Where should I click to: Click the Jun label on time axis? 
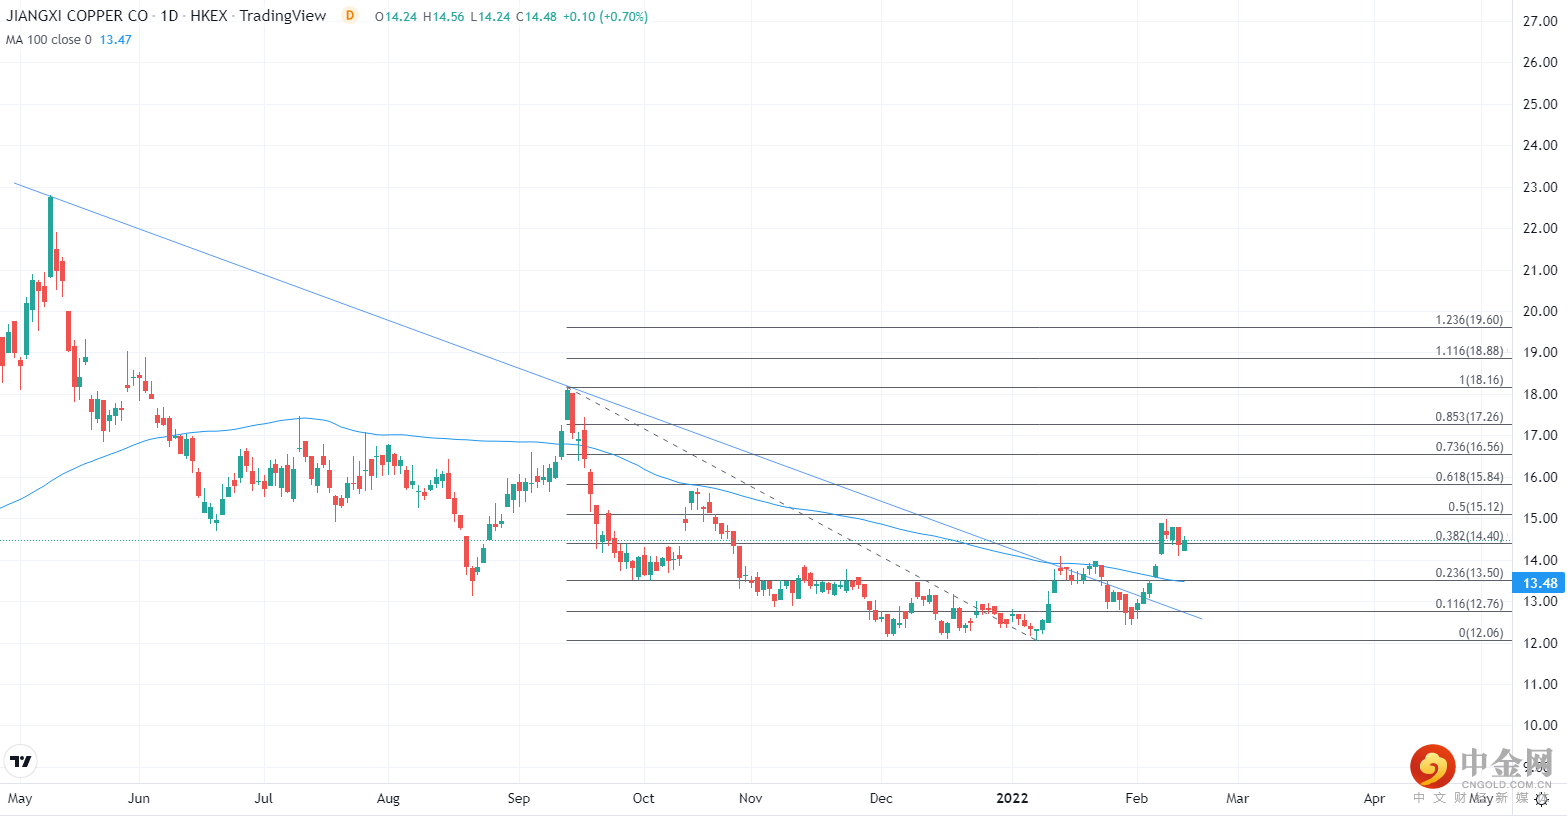click(139, 798)
